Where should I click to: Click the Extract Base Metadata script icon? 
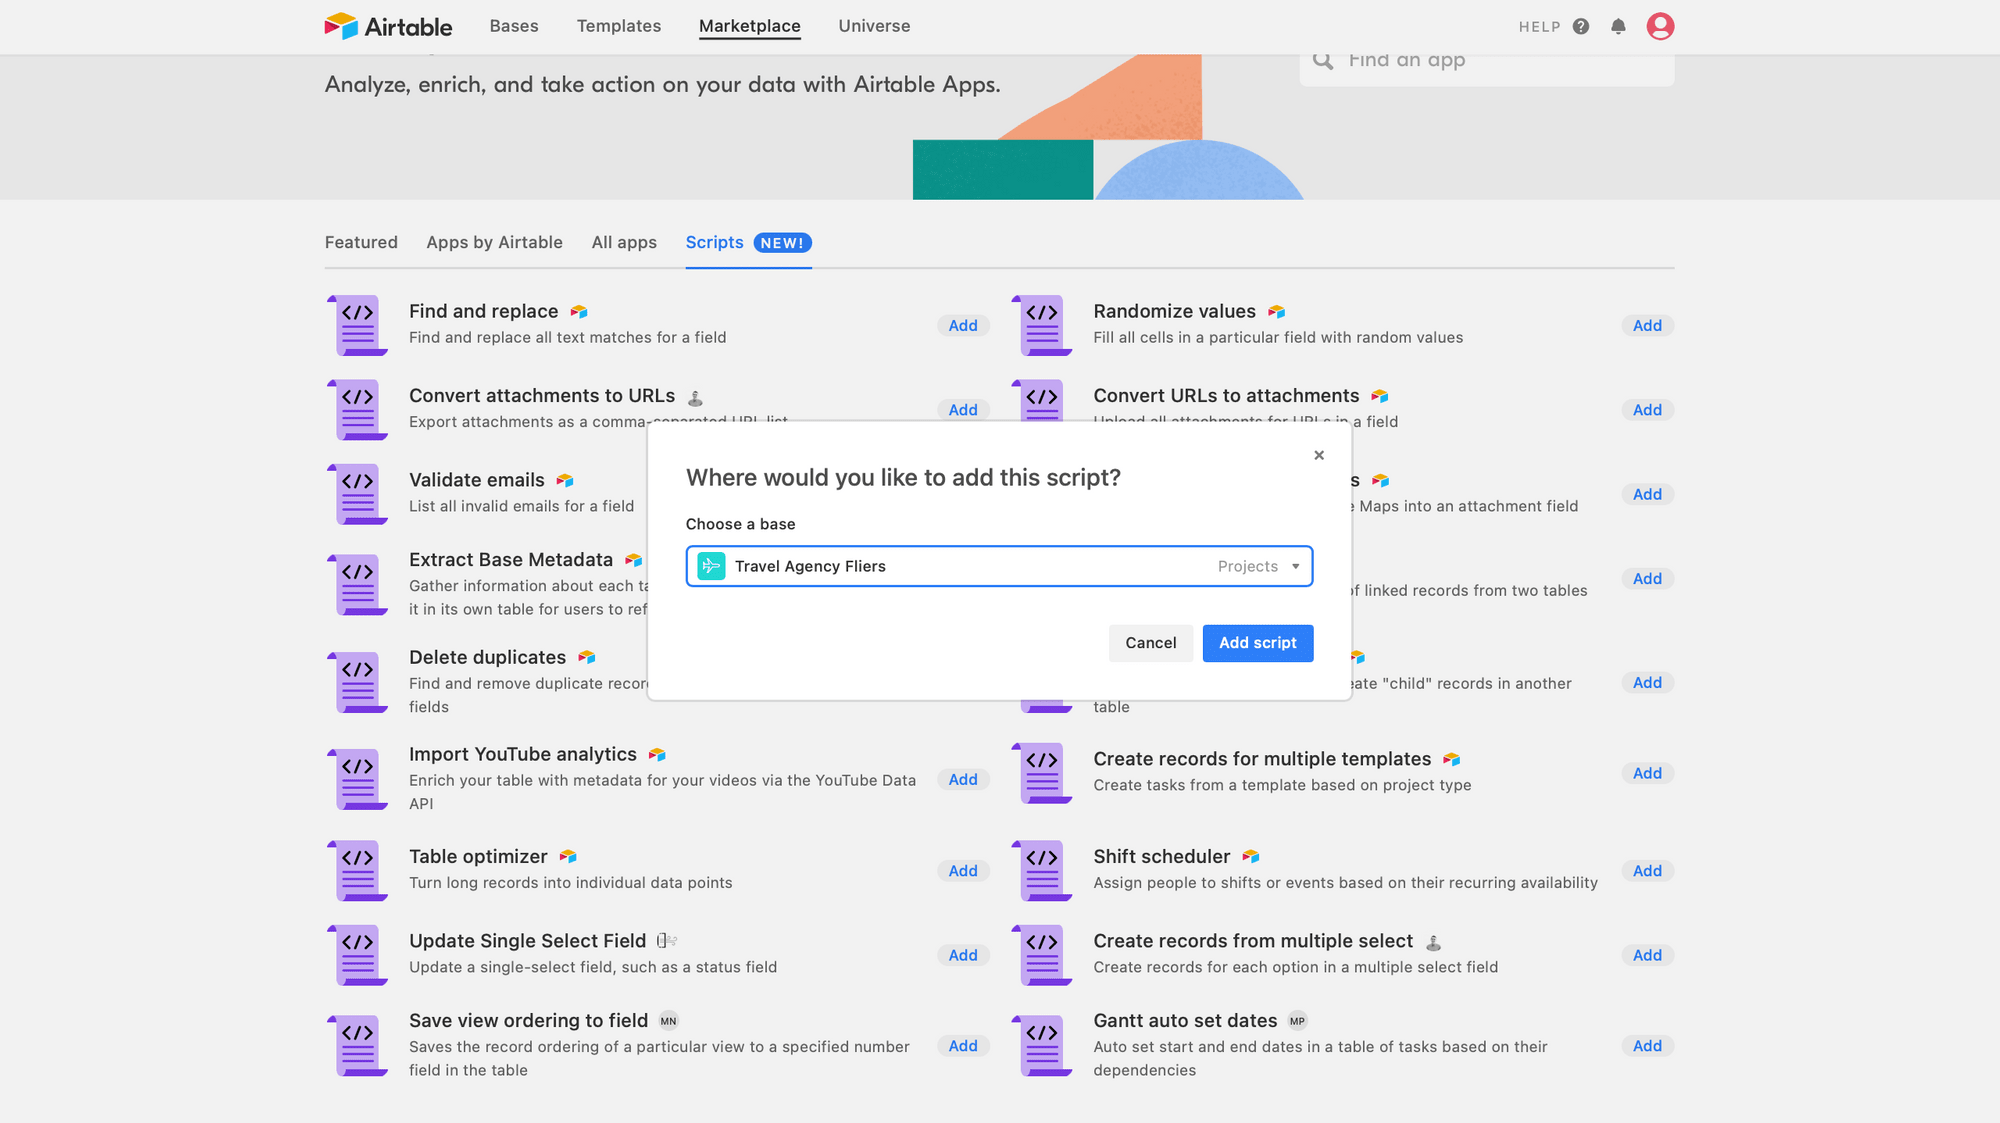click(x=357, y=585)
